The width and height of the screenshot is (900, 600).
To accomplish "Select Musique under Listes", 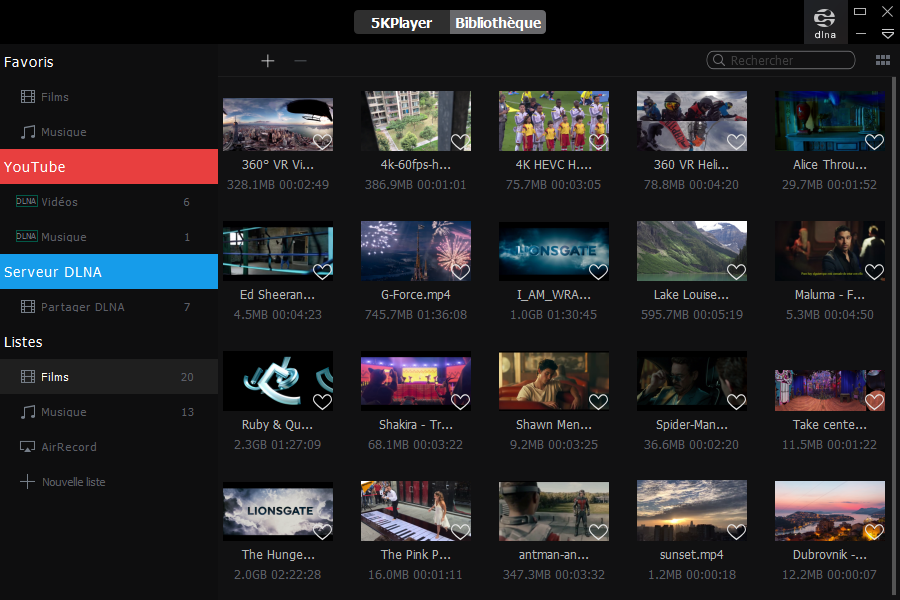I will pos(63,412).
